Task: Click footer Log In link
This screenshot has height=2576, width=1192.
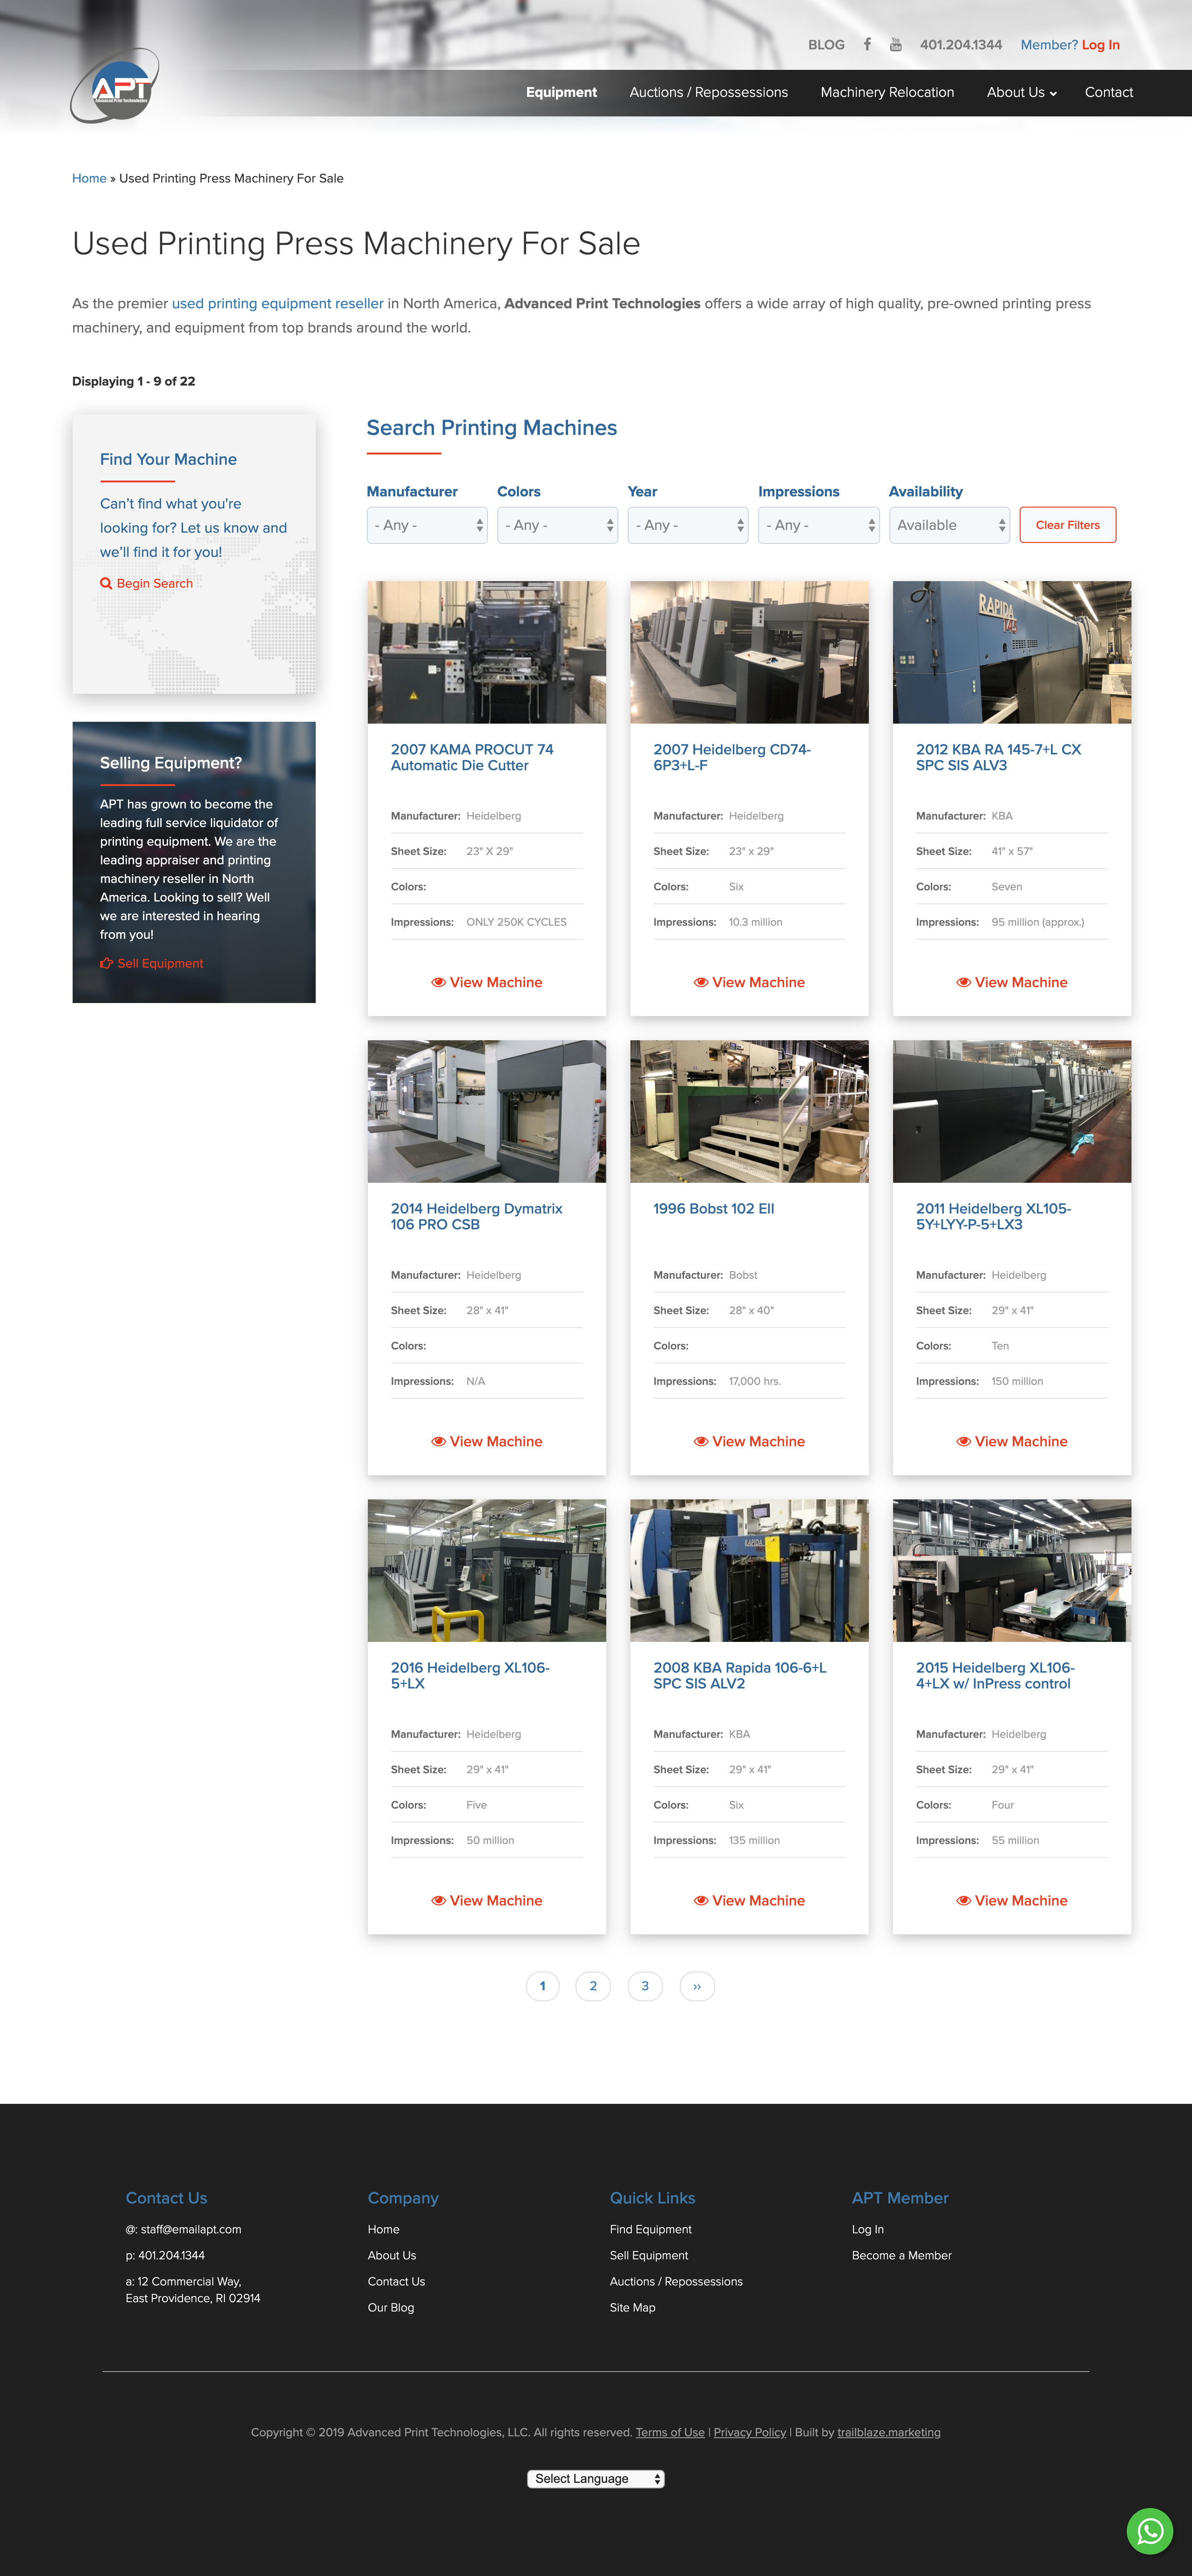Action: coord(867,2229)
